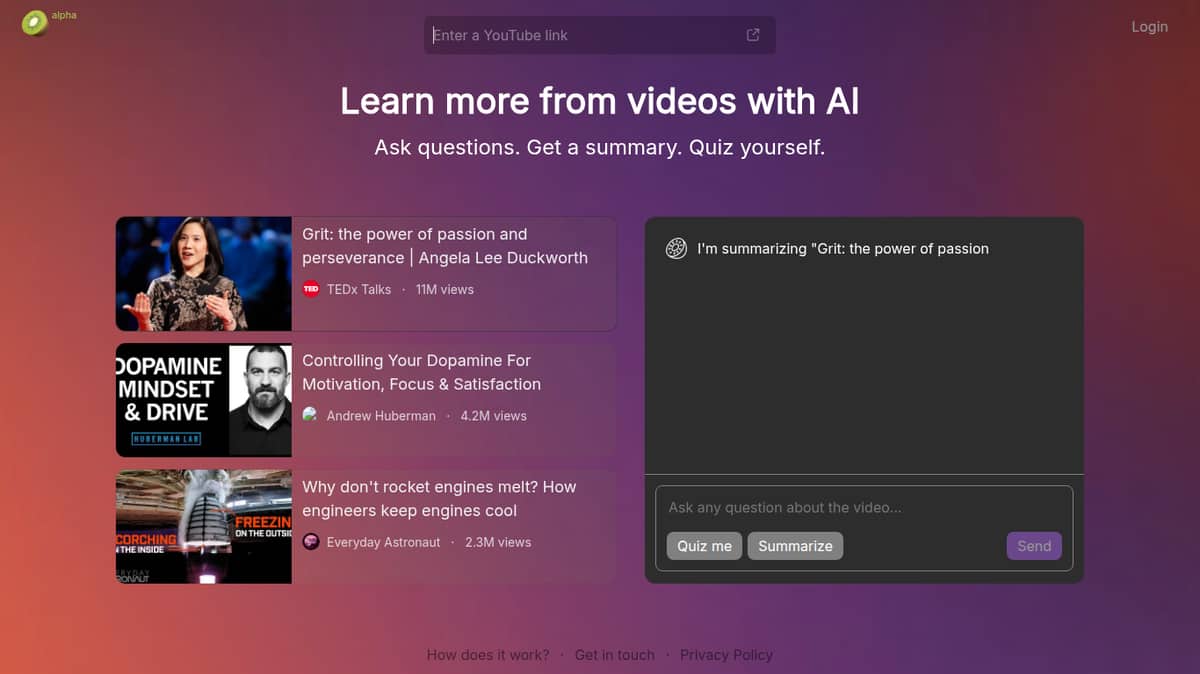The width and height of the screenshot is (1200, 674).
Task: Click the Everyday Astronaut channel avatar
Action: pyautogui.click(x=311, y=542)
